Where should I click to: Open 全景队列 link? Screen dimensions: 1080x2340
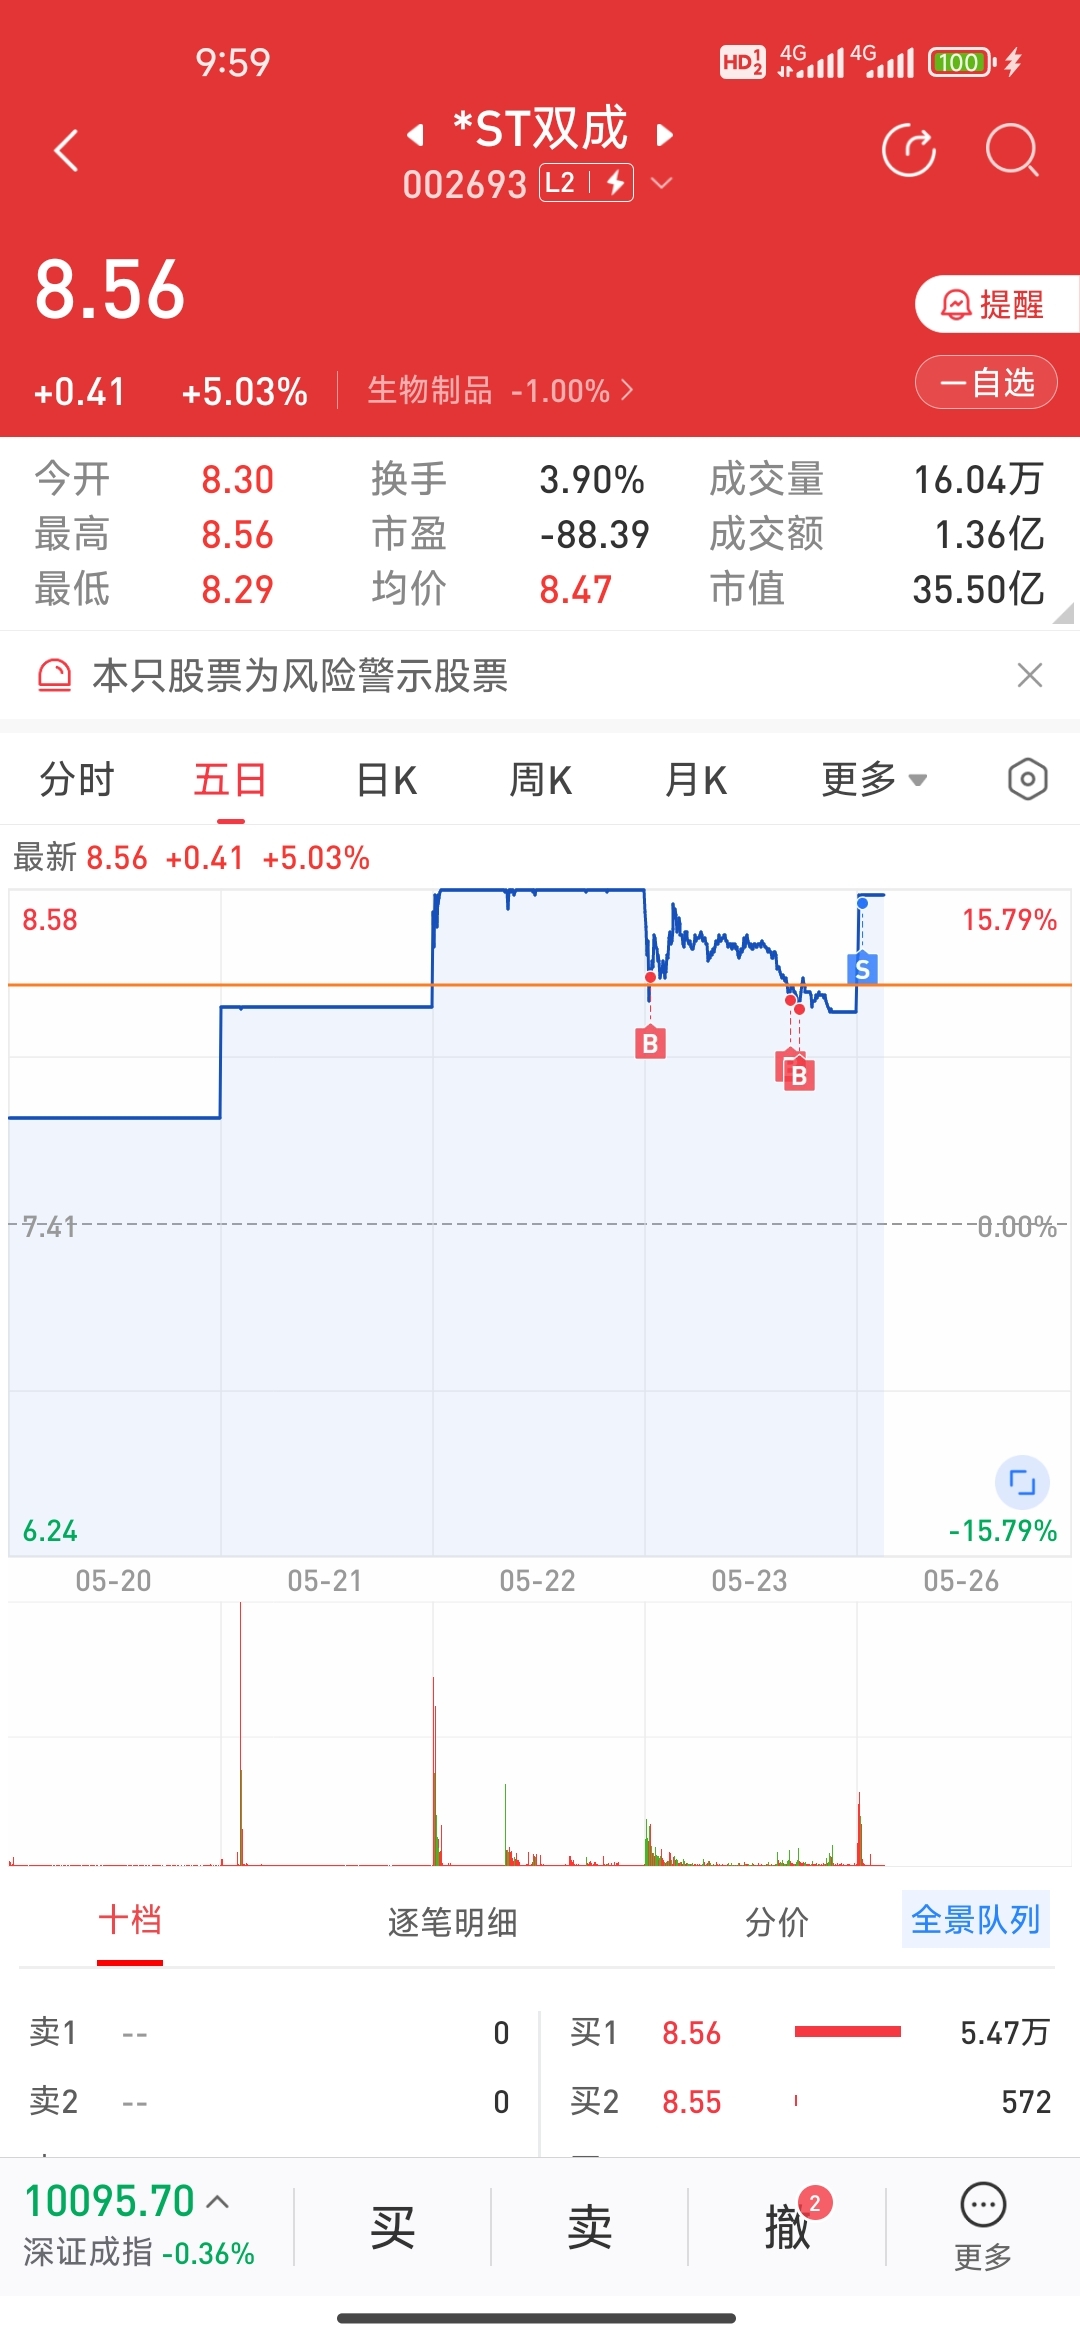(975, 1919)
